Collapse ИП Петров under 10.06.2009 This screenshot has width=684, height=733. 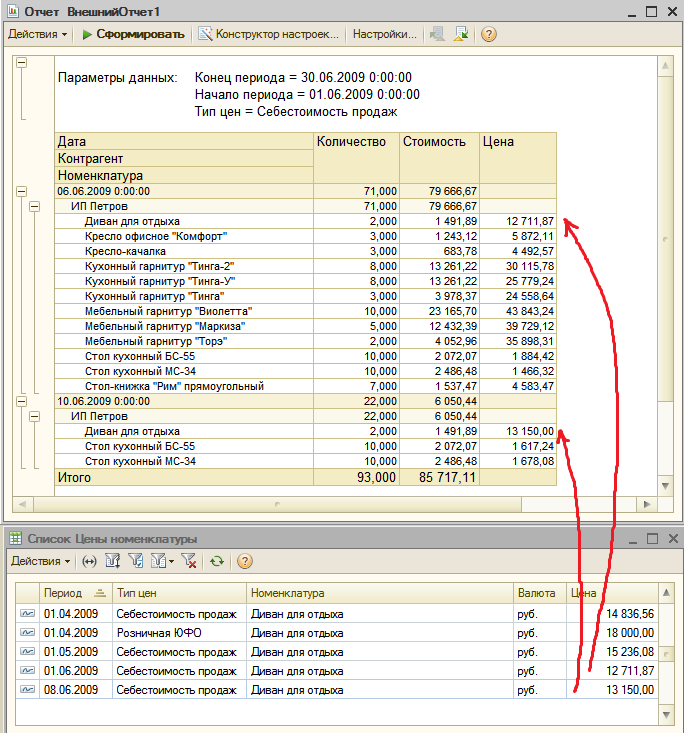(35, 416)
